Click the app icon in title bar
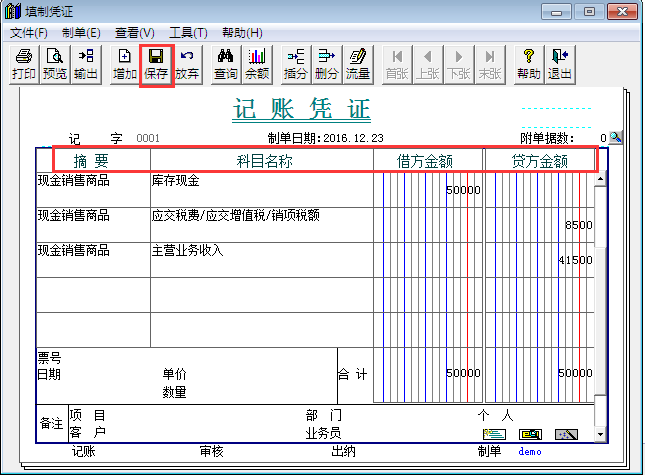This screenshot has width=645, height=475. [x=12, y=11]
